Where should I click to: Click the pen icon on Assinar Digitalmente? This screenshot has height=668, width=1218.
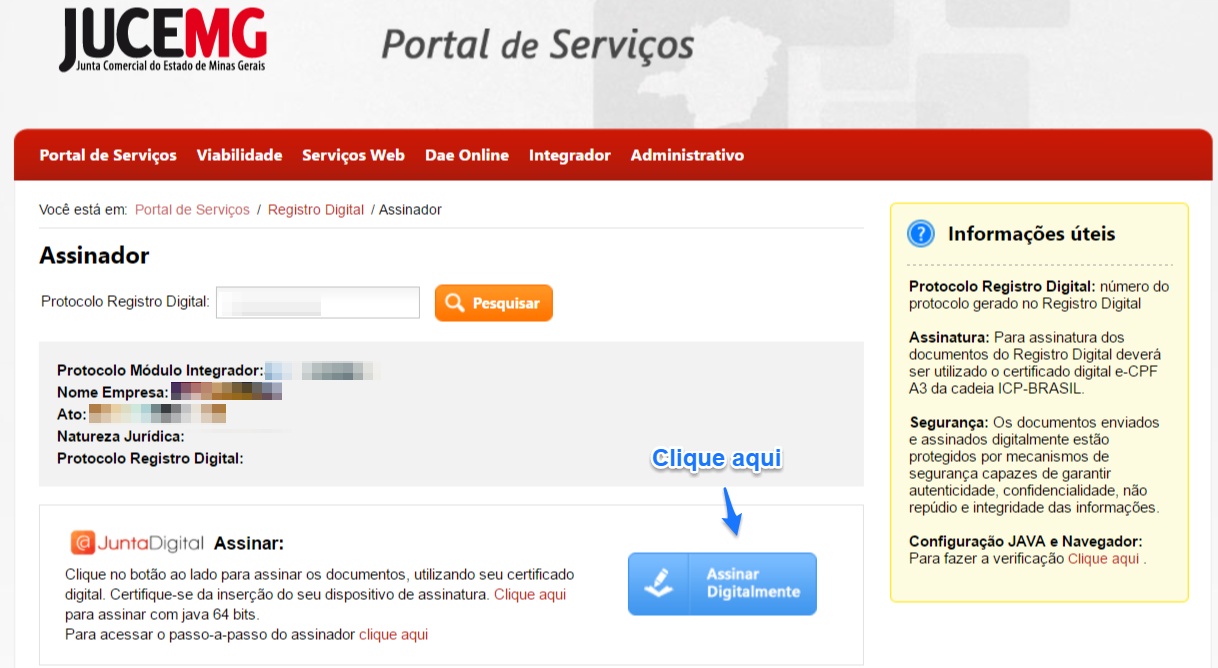(657, 584)
